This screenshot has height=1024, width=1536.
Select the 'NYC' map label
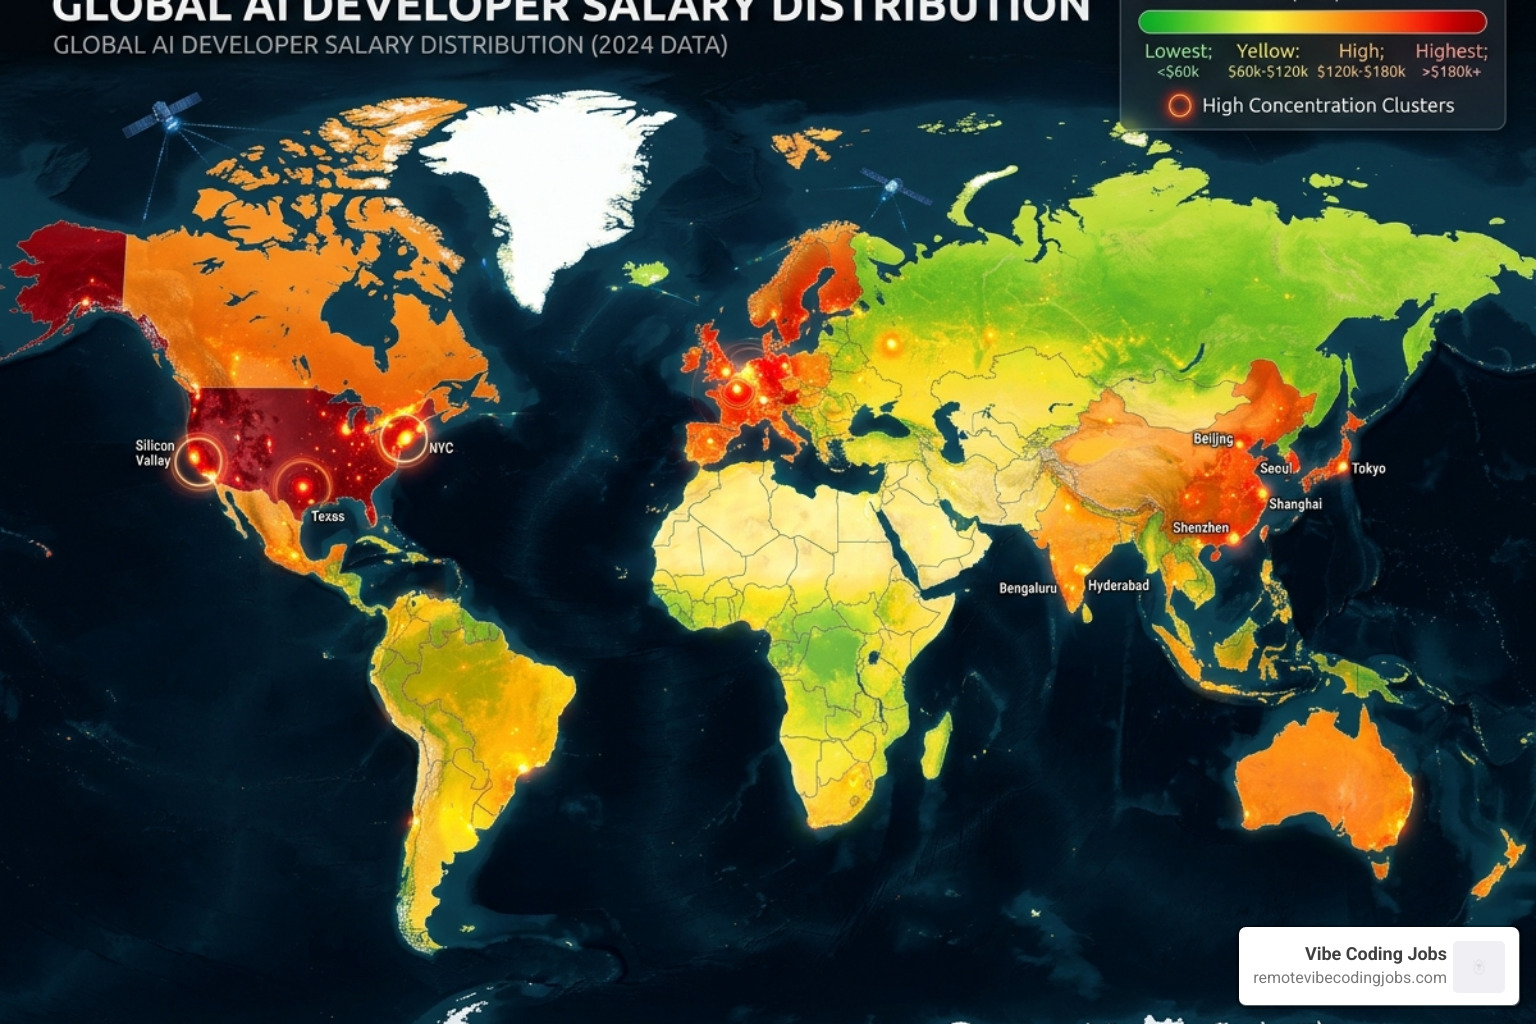[441, 448]
